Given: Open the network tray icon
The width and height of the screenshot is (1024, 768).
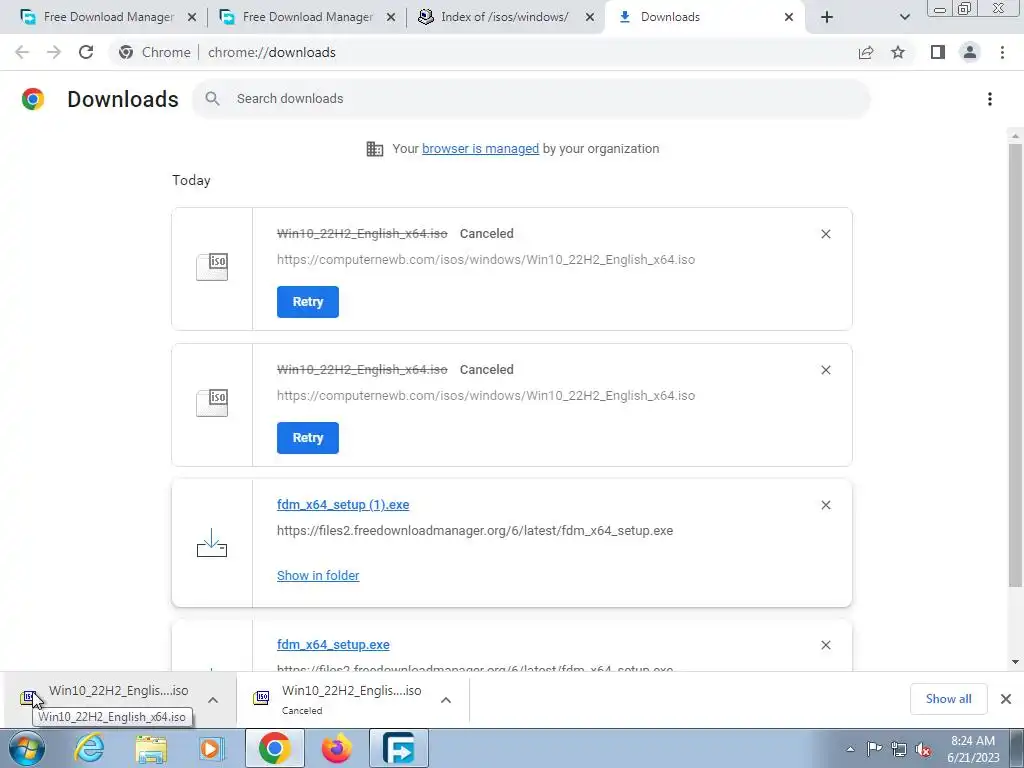Looking at the screenshot, I should 899,749.
